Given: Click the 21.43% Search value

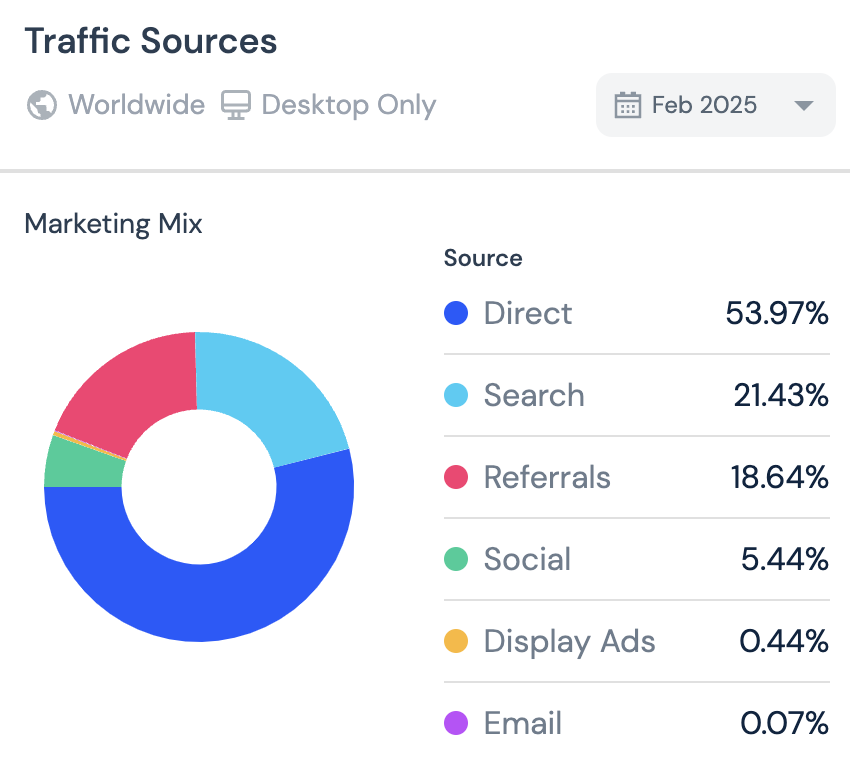Looking at the screenshot, I should click(x=781, y=395).
